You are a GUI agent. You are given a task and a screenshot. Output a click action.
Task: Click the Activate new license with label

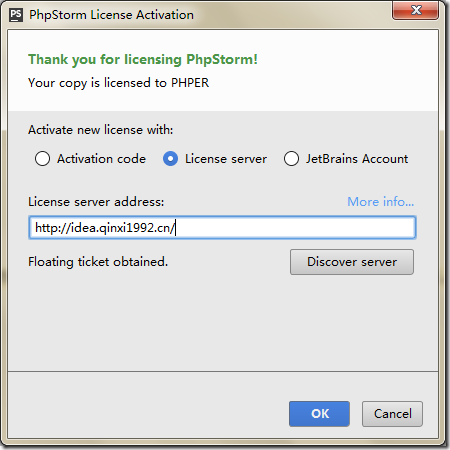[x=101, y=130]
